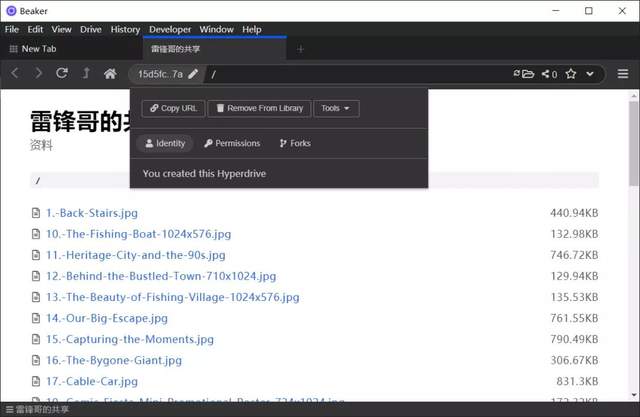The width and height of the screenshot is (640, 417).
Task: Click Remove From Library button
Action: pos(260,109)
